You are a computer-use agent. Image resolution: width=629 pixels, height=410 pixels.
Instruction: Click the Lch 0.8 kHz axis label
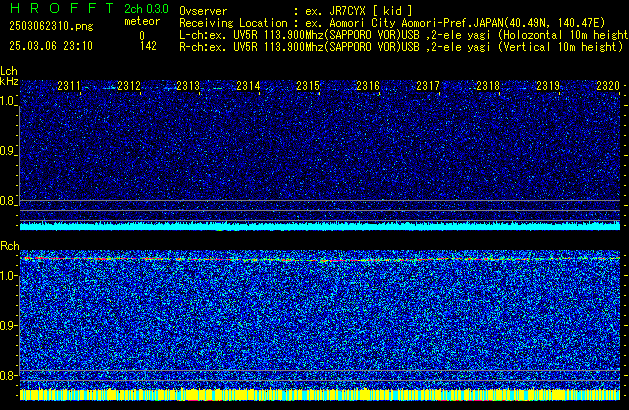[x=8, y=201]
